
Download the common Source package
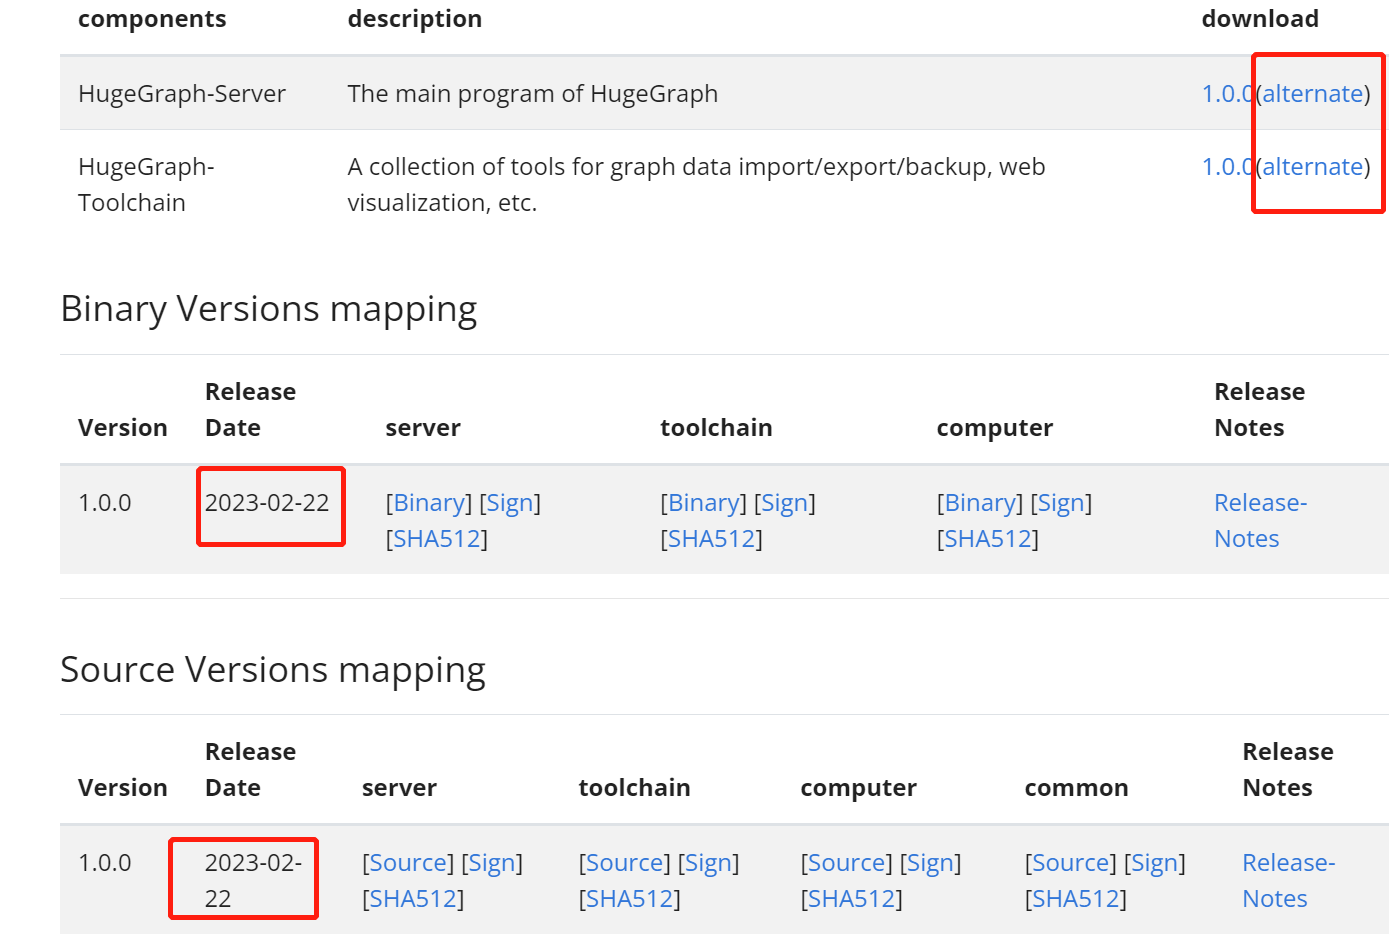pos(1071,862)
